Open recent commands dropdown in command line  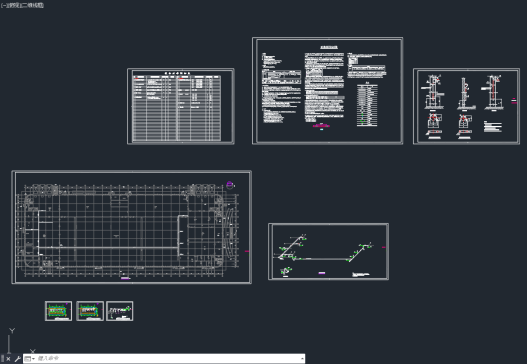30,359
